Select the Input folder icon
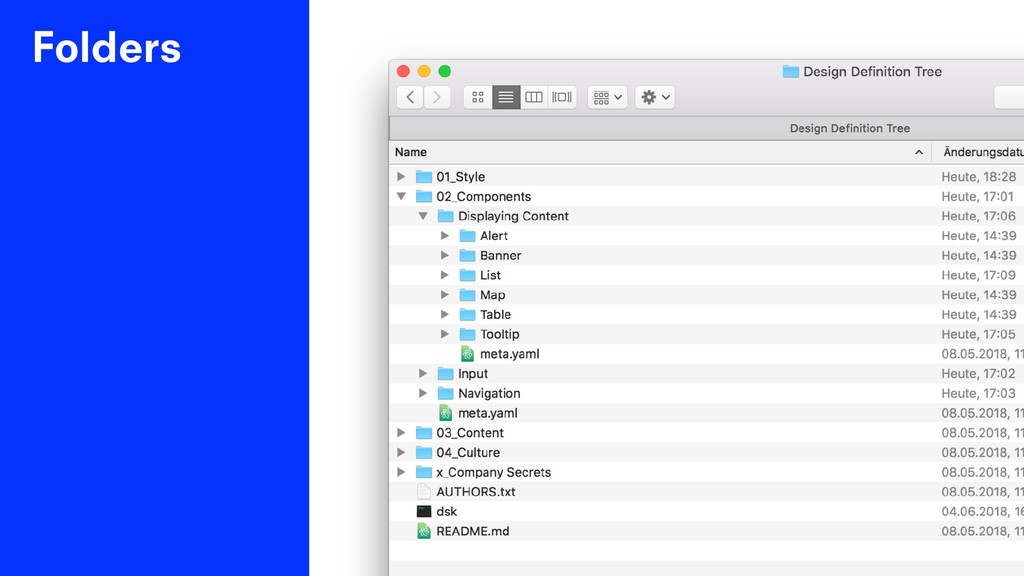Screen dimensions: 1024x576 (445, 374)
